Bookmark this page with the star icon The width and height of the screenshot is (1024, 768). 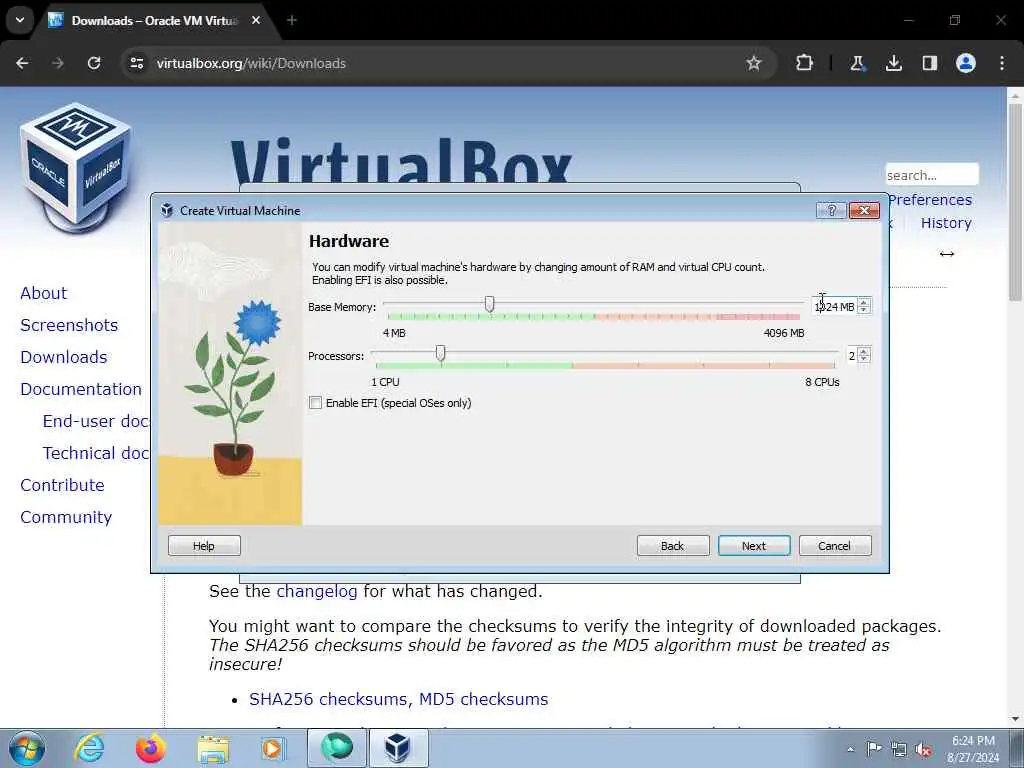click(754, 63)
